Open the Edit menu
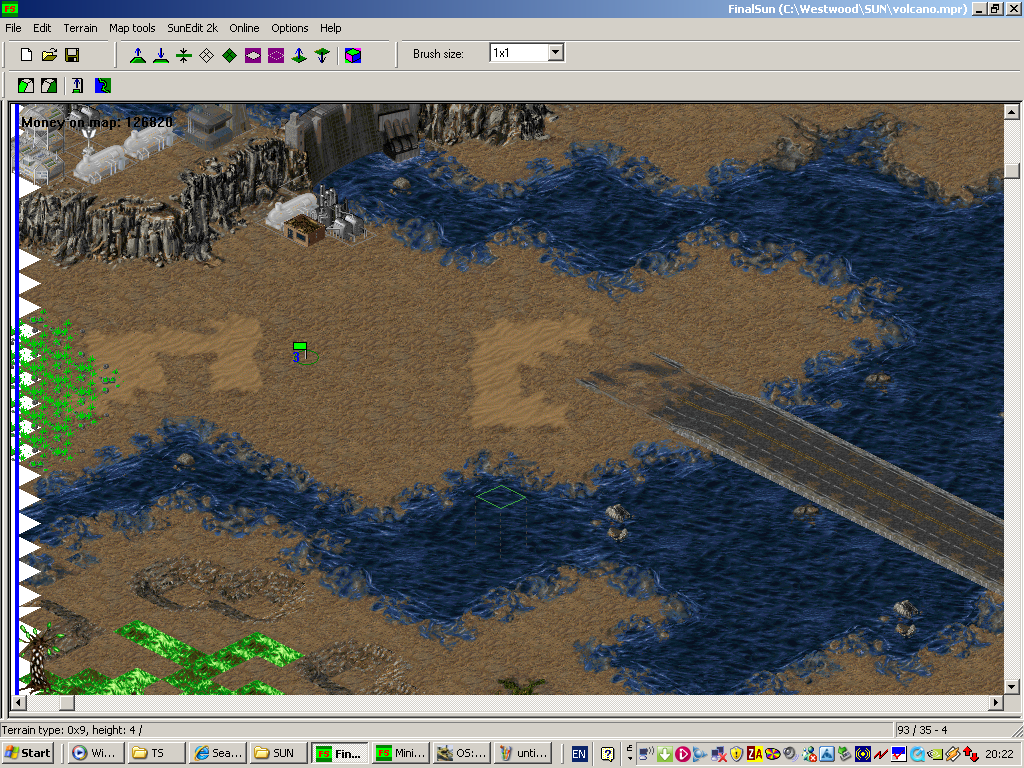Viewport: 1024px width, 768px height. tap(42, 28)
